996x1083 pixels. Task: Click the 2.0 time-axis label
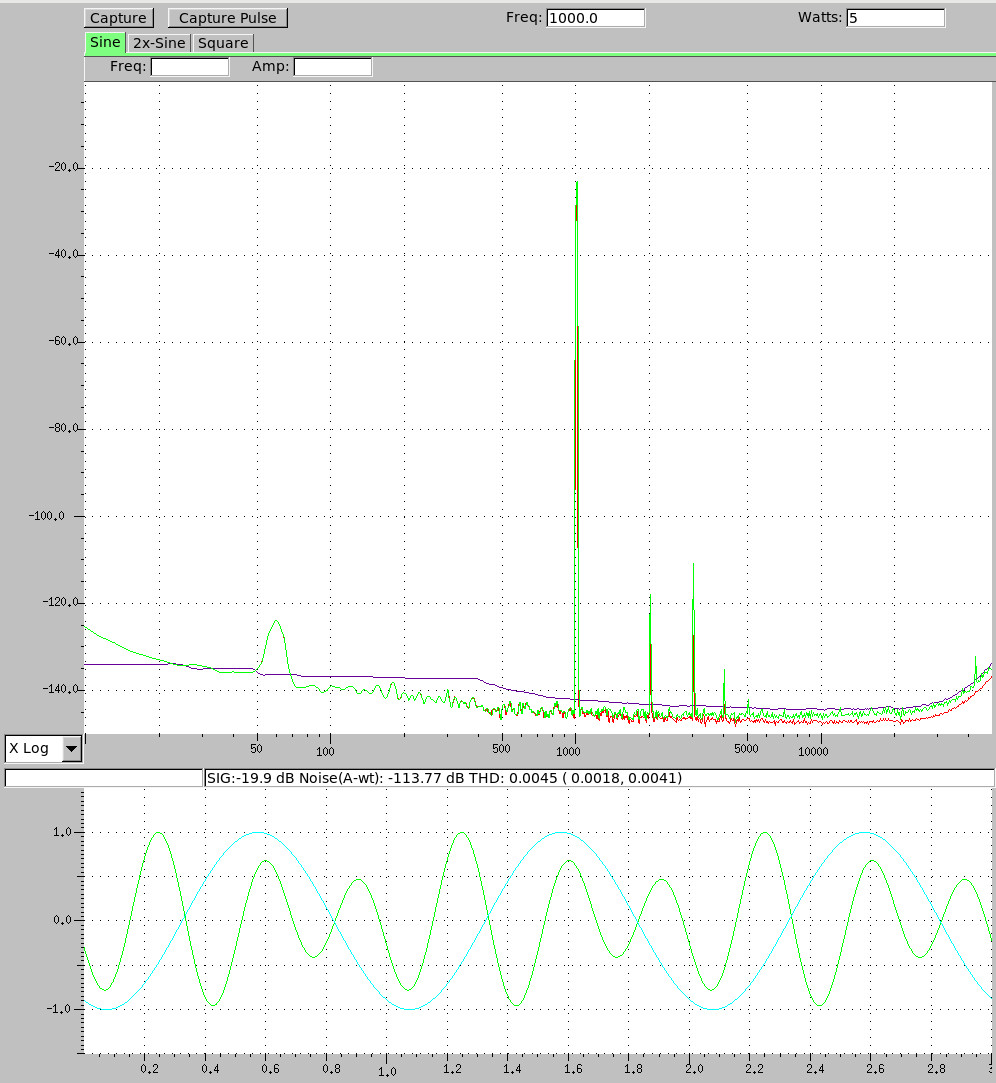coord(694,1069)
